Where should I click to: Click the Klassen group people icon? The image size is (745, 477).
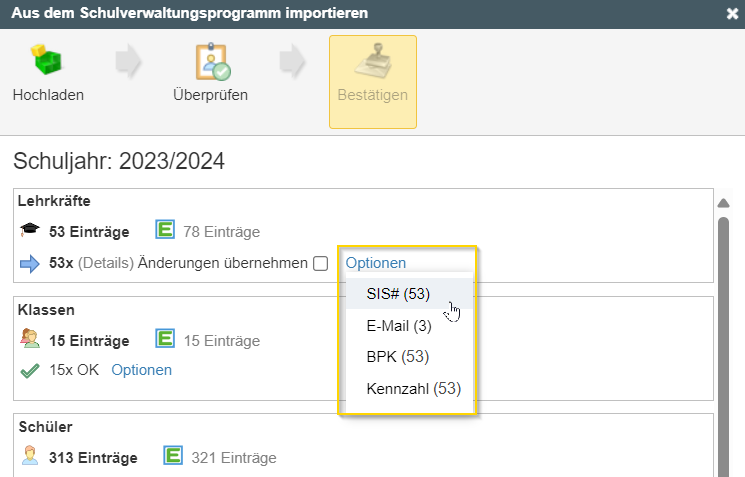click(29, 338)
